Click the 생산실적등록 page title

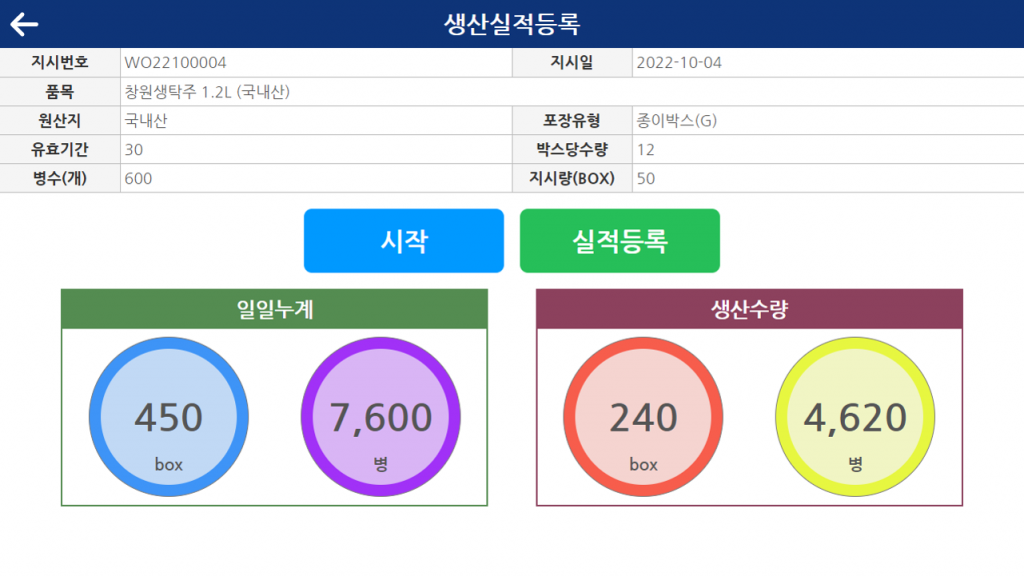click(512, 24)
